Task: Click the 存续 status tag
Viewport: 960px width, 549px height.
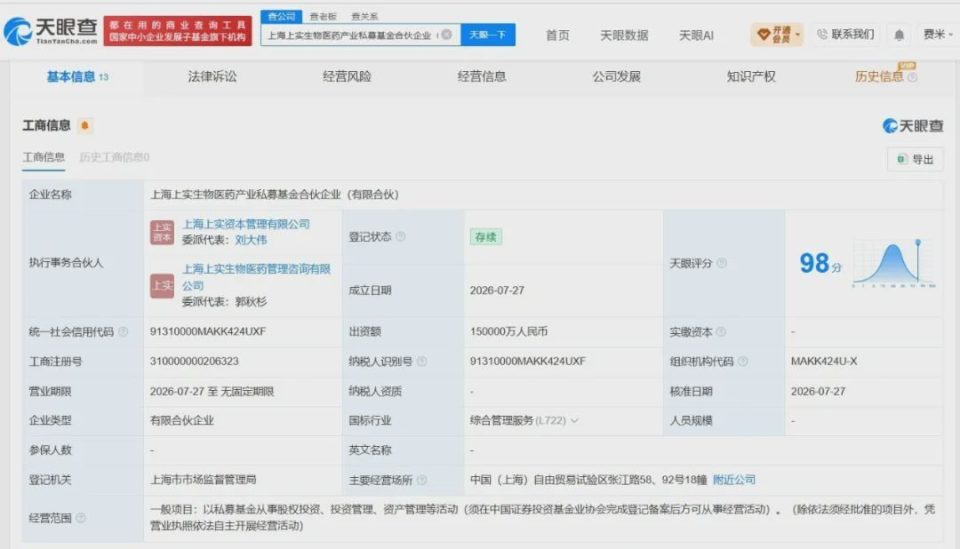Action: coord(486,237)
